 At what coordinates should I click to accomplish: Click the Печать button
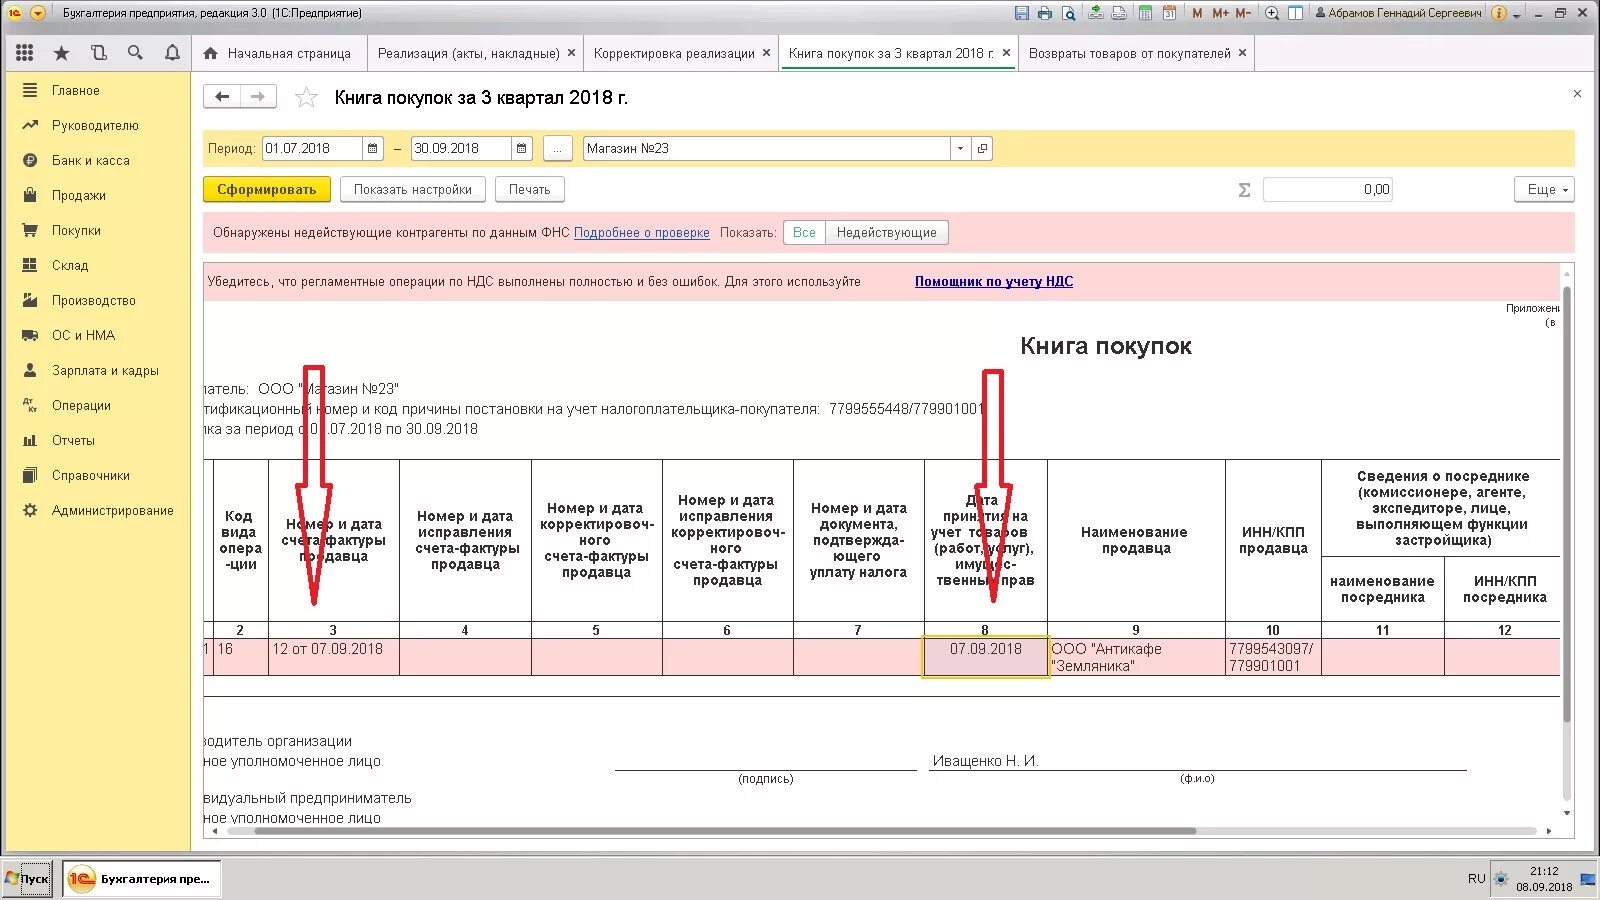tap(529, 189)
